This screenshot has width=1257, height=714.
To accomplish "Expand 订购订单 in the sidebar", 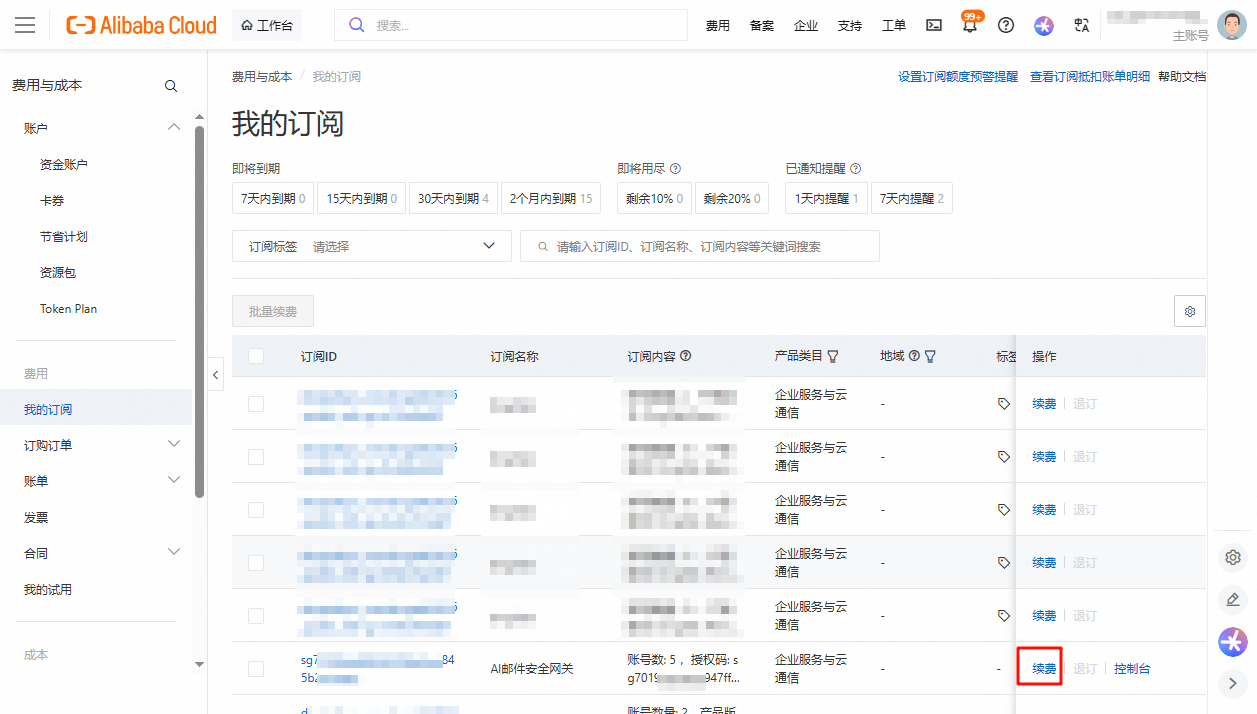I will tap(174, 443).
